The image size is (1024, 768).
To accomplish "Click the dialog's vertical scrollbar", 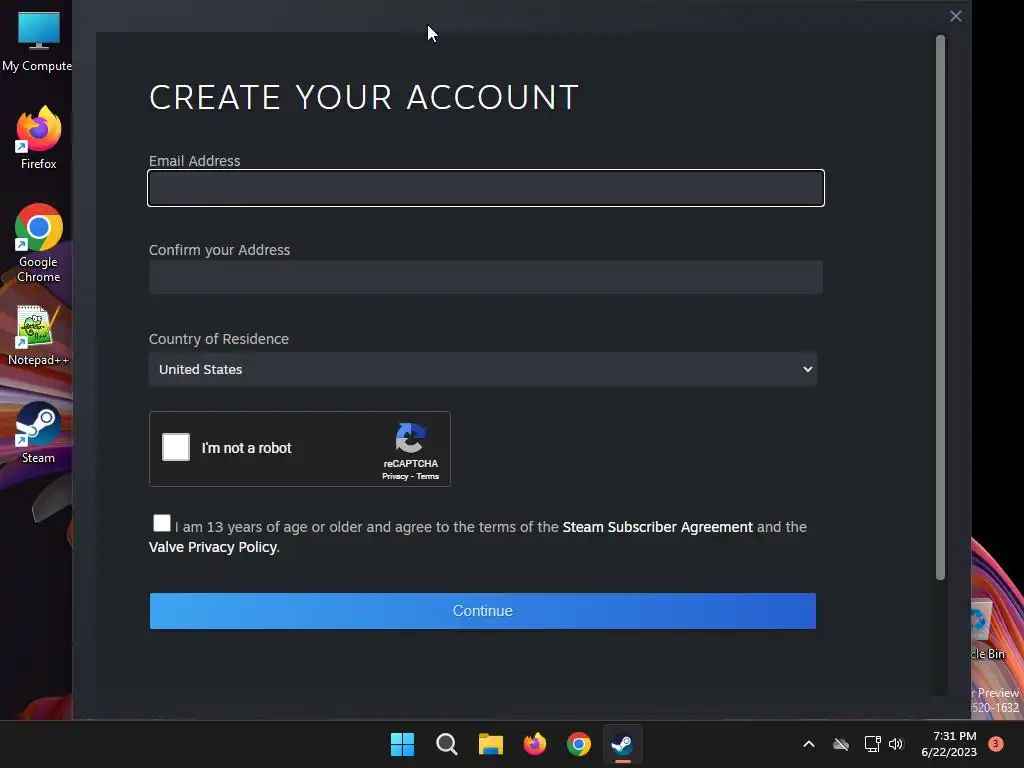I will 940,307.
